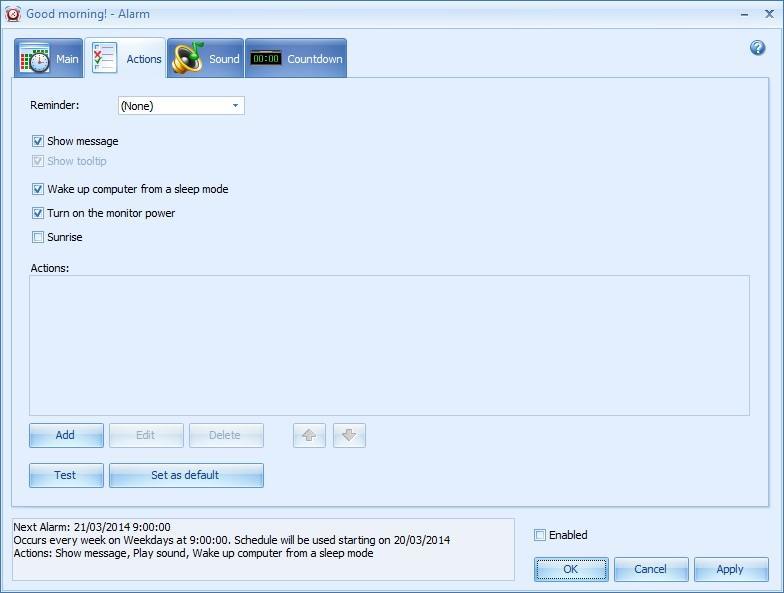Click the 'Occurs every week on Weekdays' line
This screenshot has width=784, height=593.
coord(232,540)
